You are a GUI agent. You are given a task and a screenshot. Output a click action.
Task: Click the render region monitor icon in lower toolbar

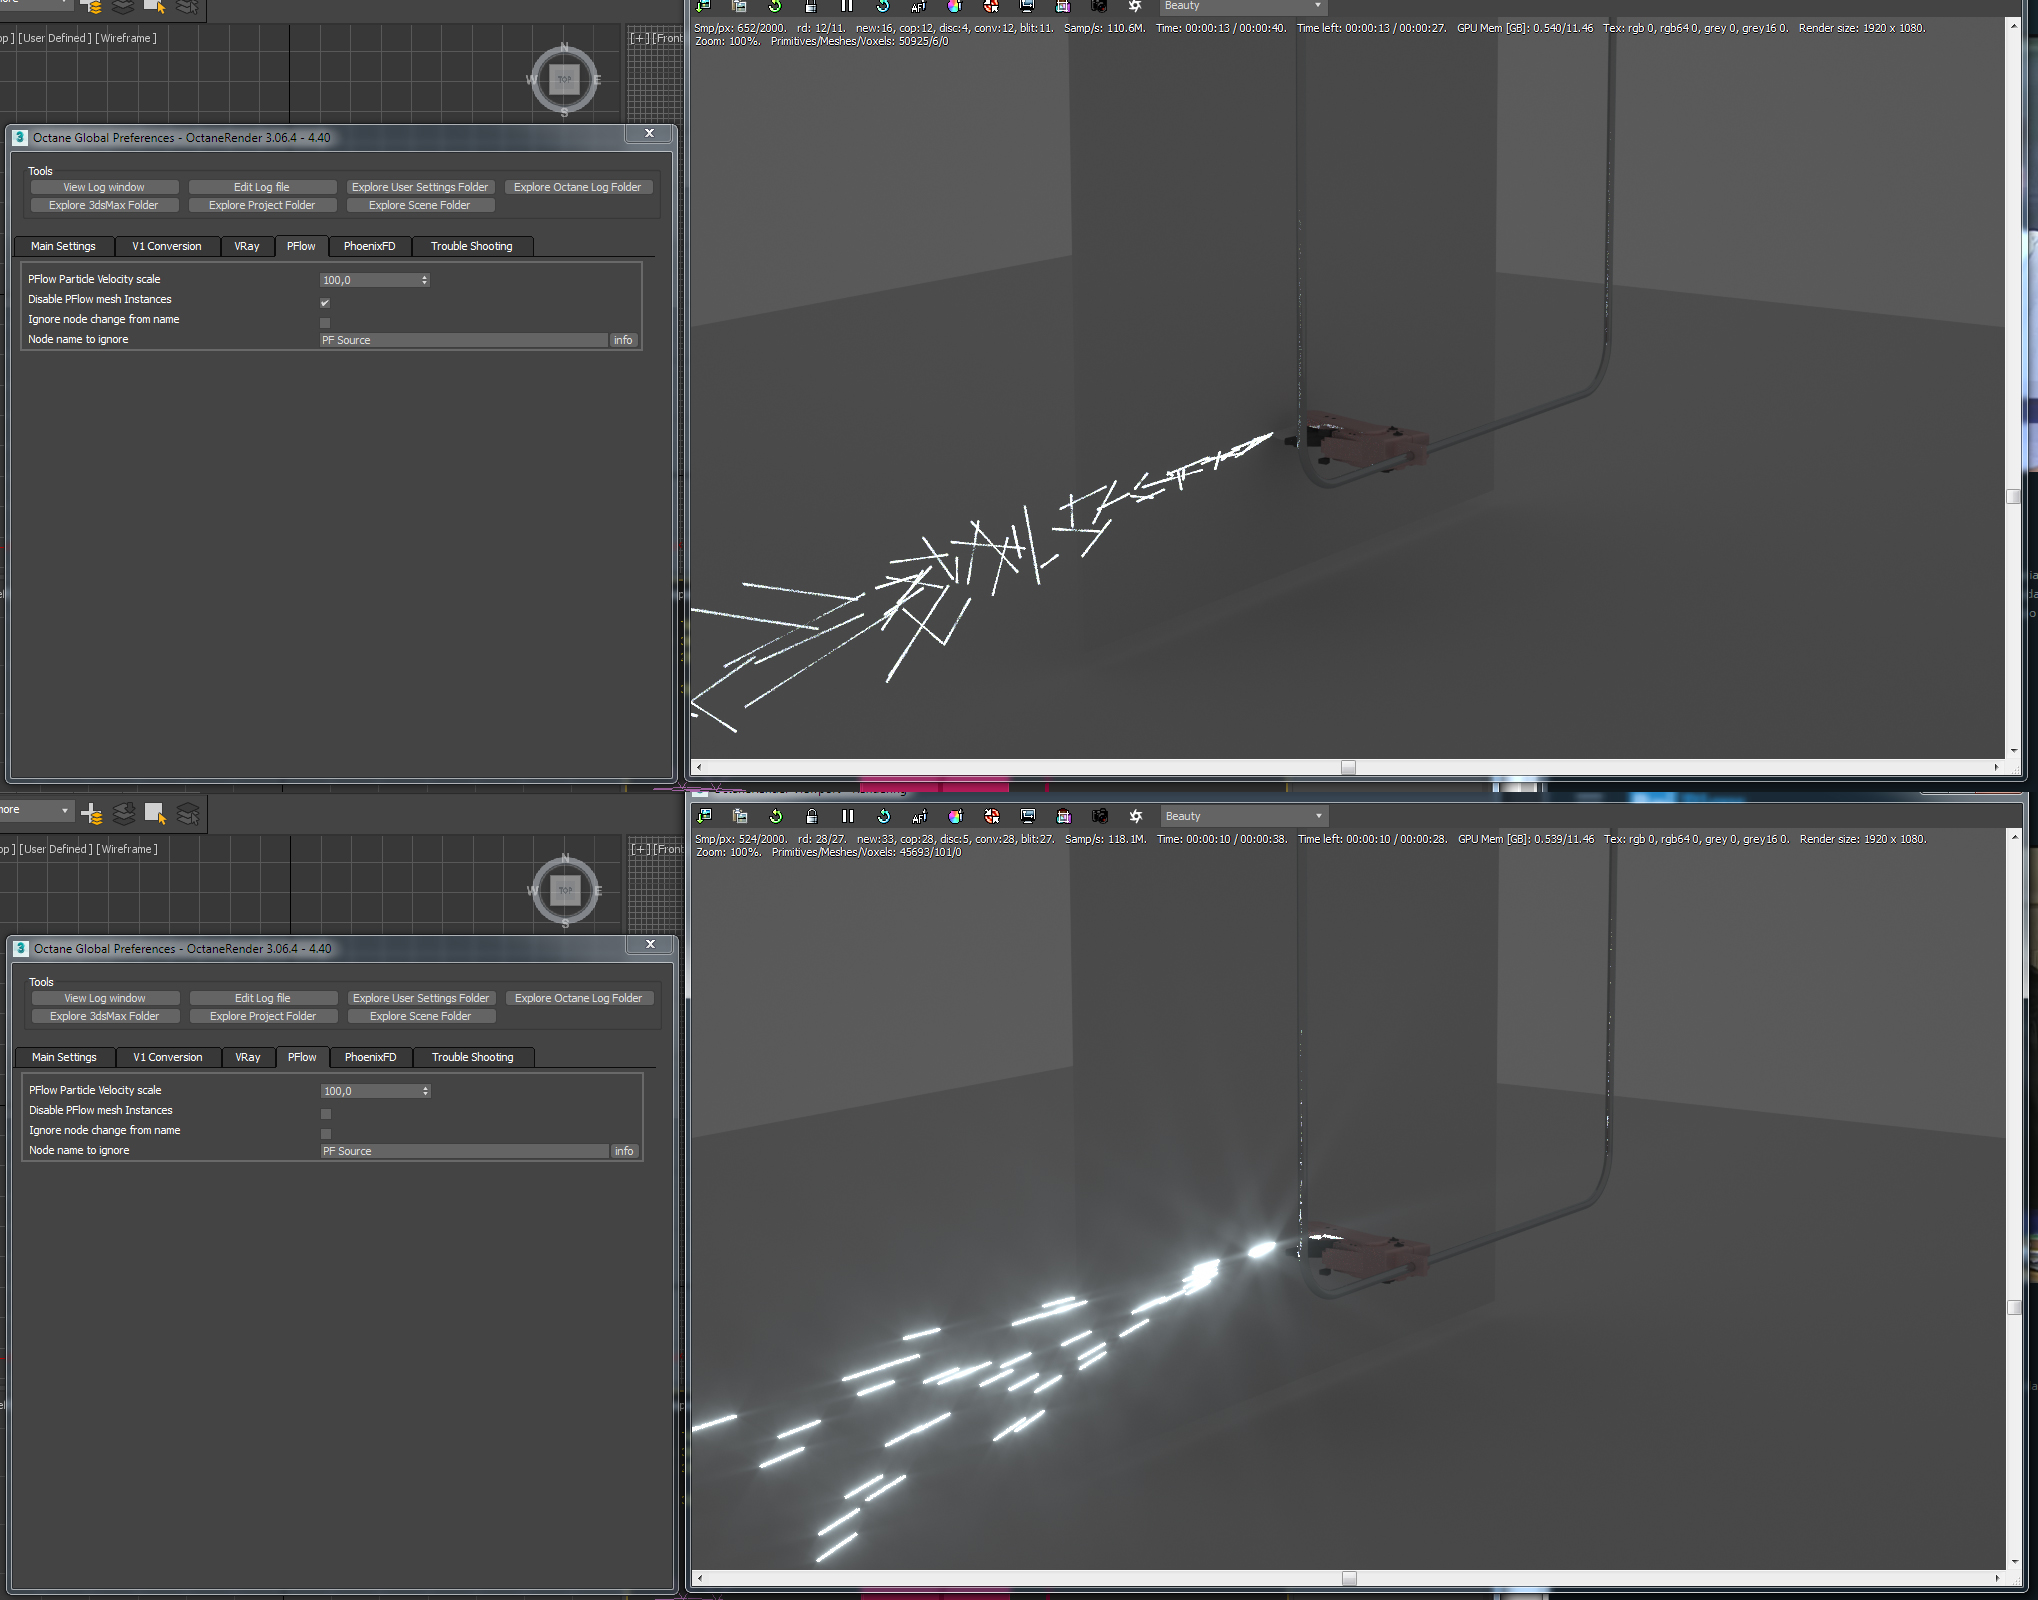tap(1028, 816)
